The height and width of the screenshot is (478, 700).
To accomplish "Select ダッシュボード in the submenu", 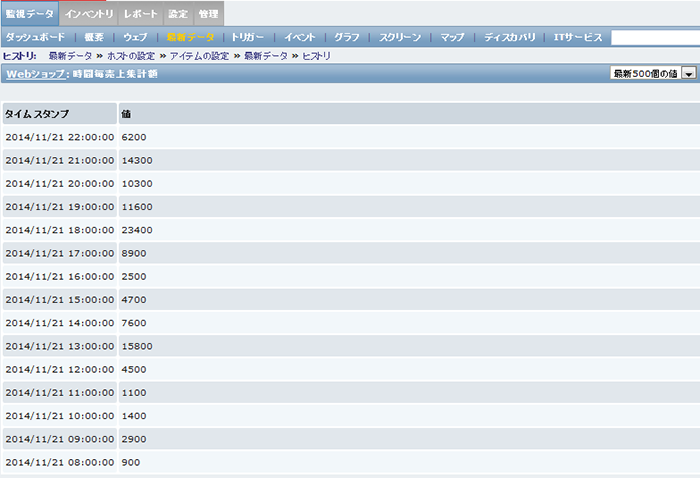I will tap(35, 37).
